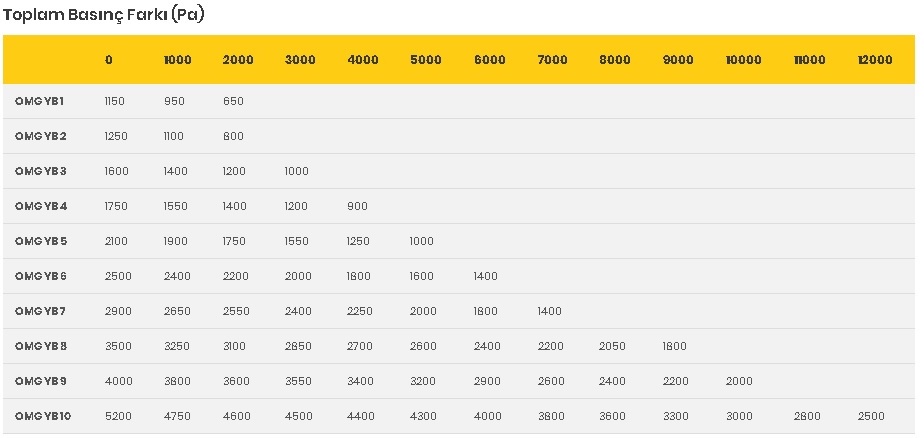This screenshot has width=924, height=438.
Task: Click the Toplam Basınç Farkı (Pa) heading
Action: pos(104,15)
